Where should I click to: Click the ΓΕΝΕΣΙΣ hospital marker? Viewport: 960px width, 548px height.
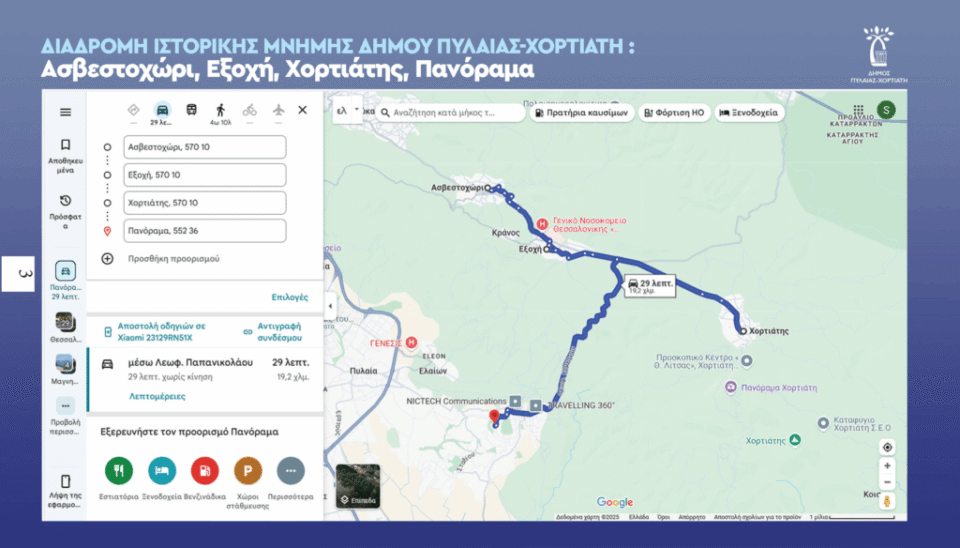[x=411, y=343]
